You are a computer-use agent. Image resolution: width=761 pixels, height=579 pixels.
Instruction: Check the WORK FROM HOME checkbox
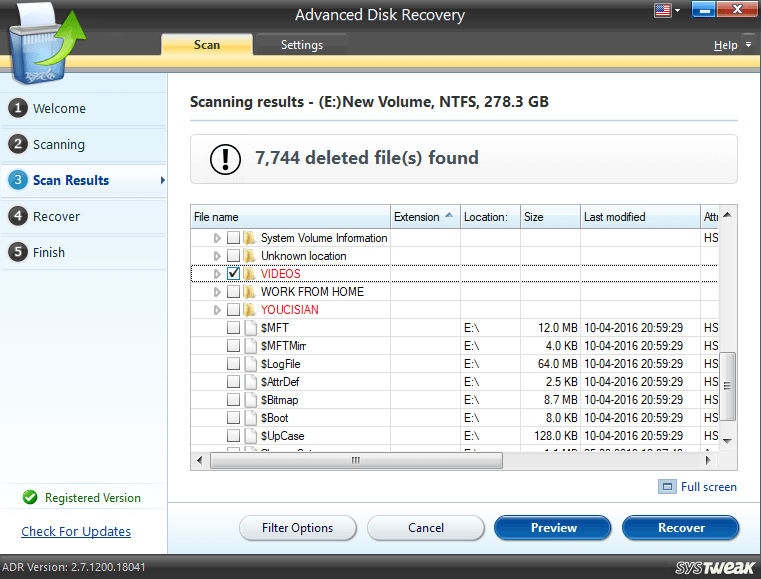pyautogui.click(x=233, y=292)
